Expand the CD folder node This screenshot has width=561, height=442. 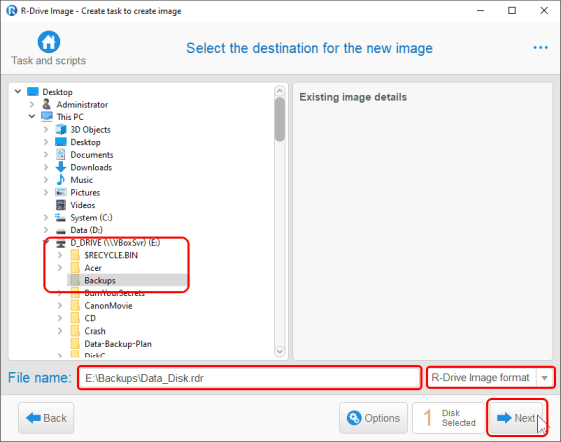tap(60, 318)
